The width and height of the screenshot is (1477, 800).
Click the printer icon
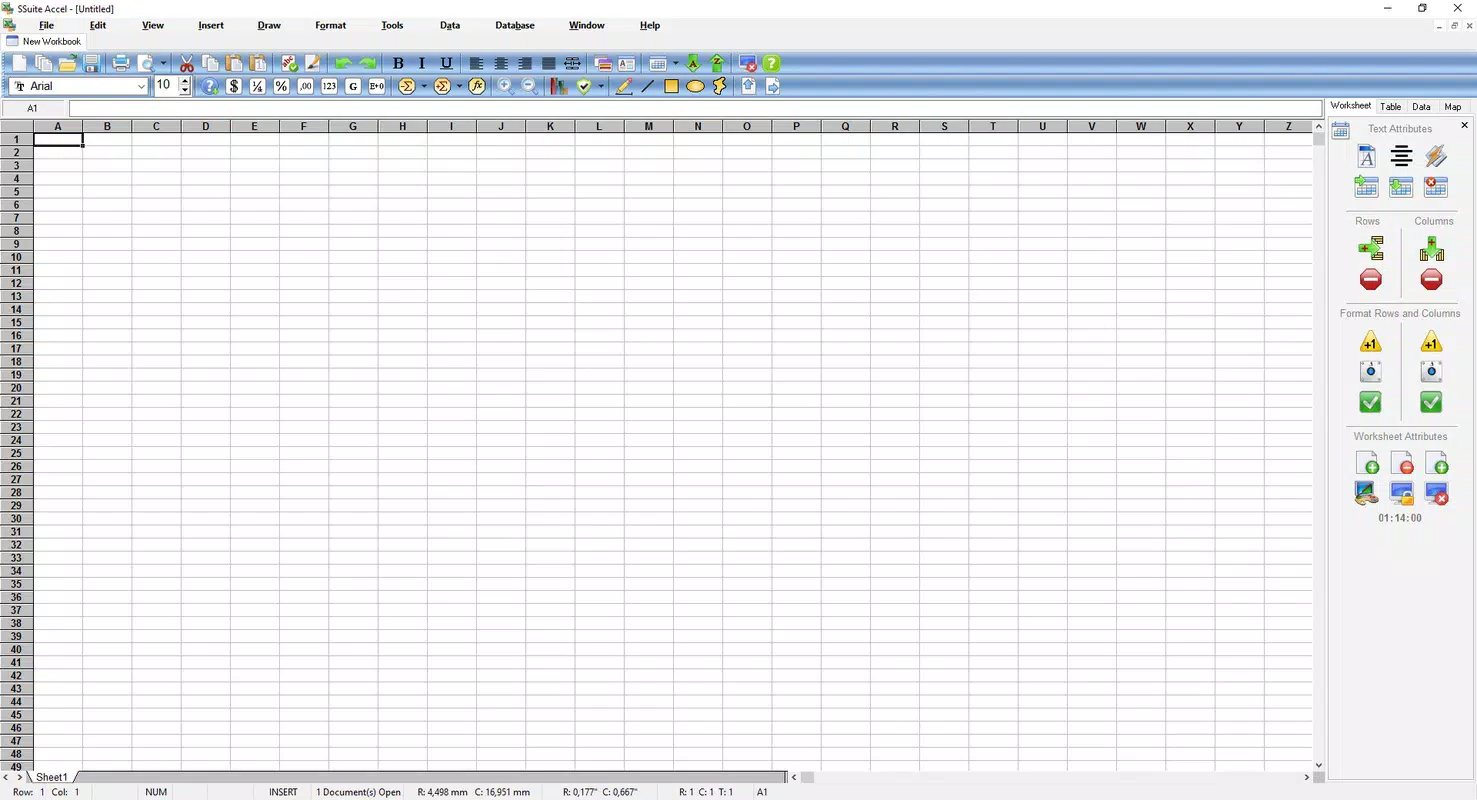[121, 63]
